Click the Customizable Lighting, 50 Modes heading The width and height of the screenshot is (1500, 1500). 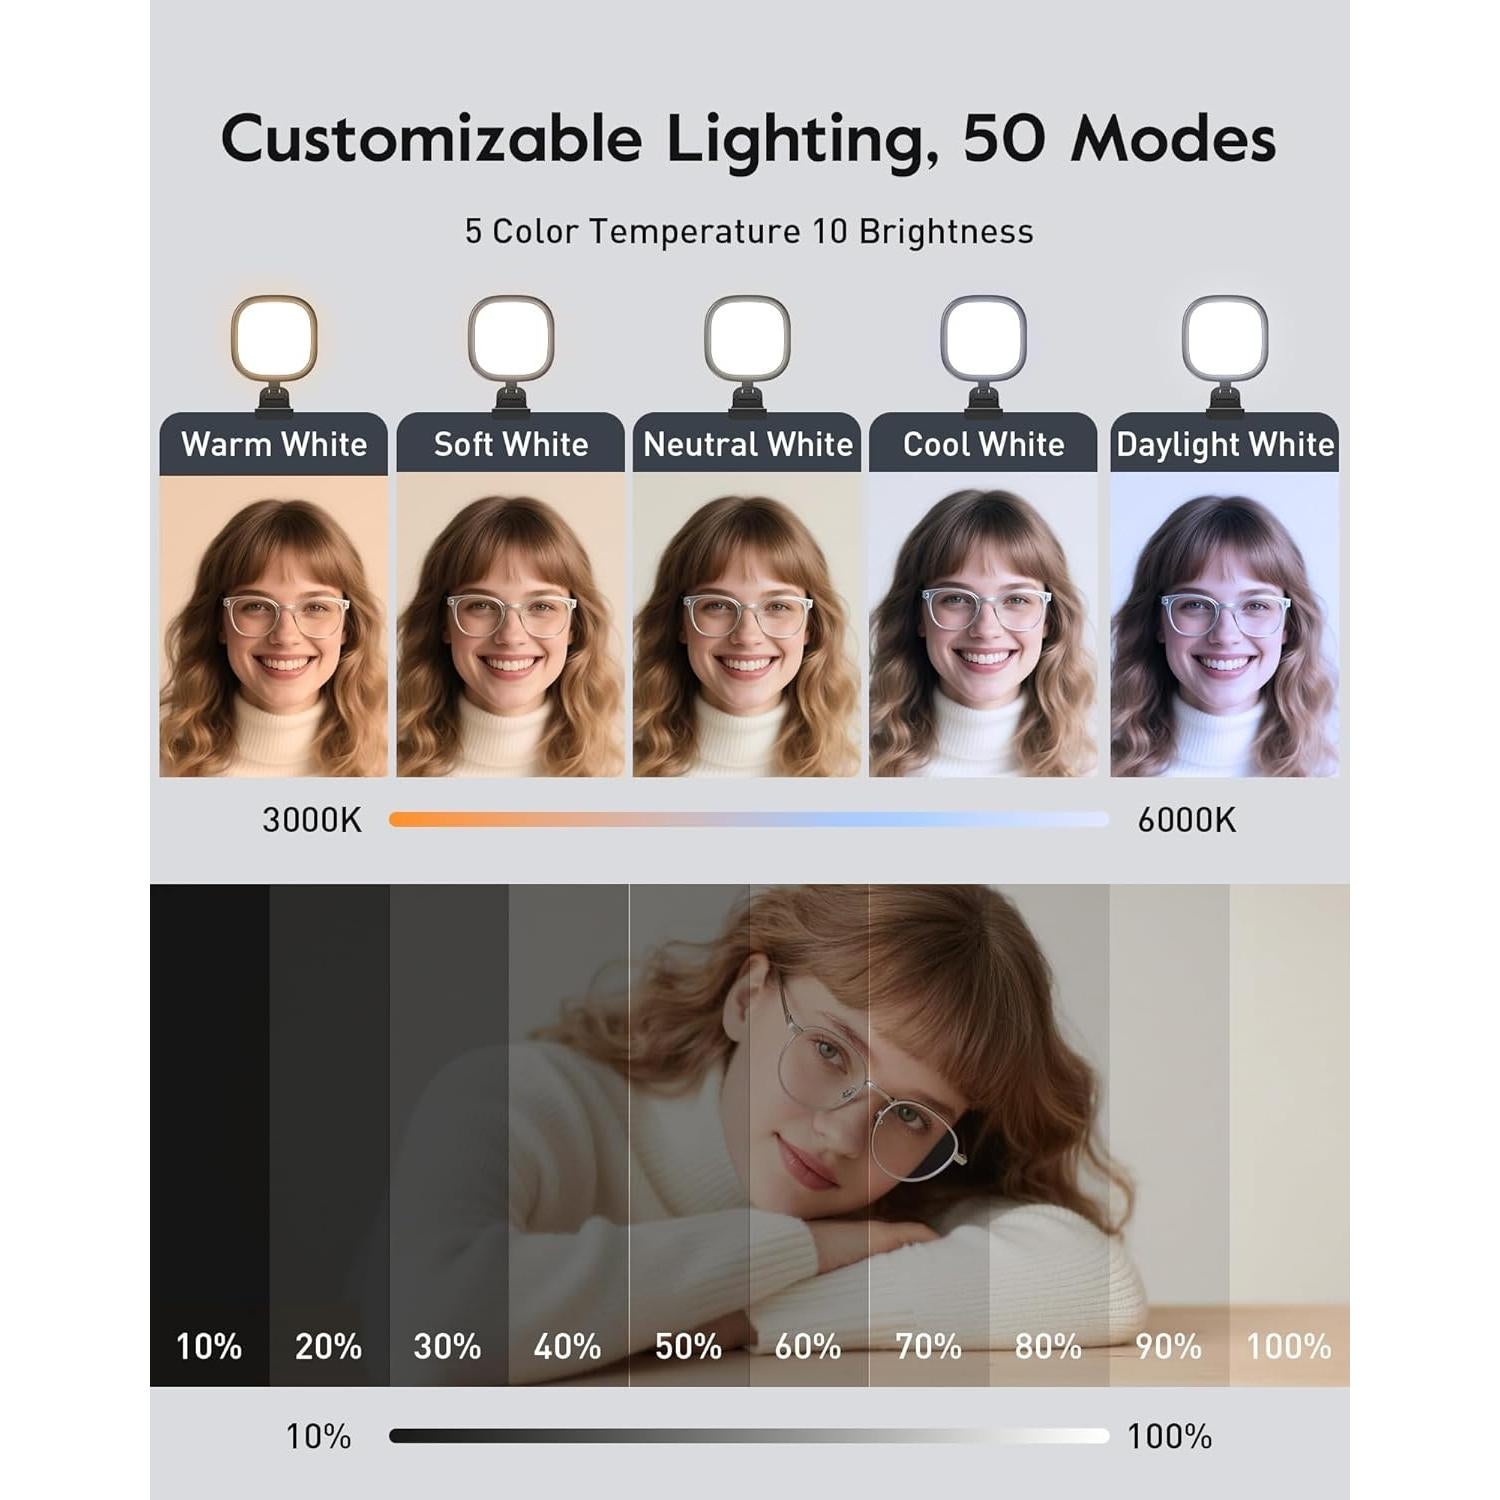[x=749, y=138]
